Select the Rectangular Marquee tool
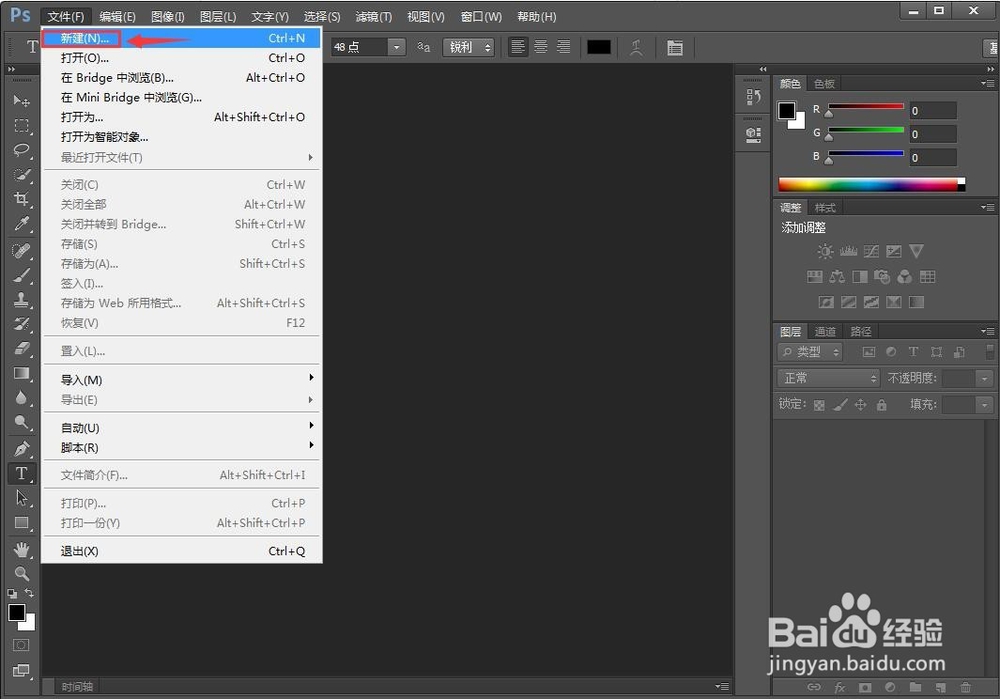Image resolution: width=1000 pixels, height=699 pixels. pyautogui.click(x=22, y=126)
